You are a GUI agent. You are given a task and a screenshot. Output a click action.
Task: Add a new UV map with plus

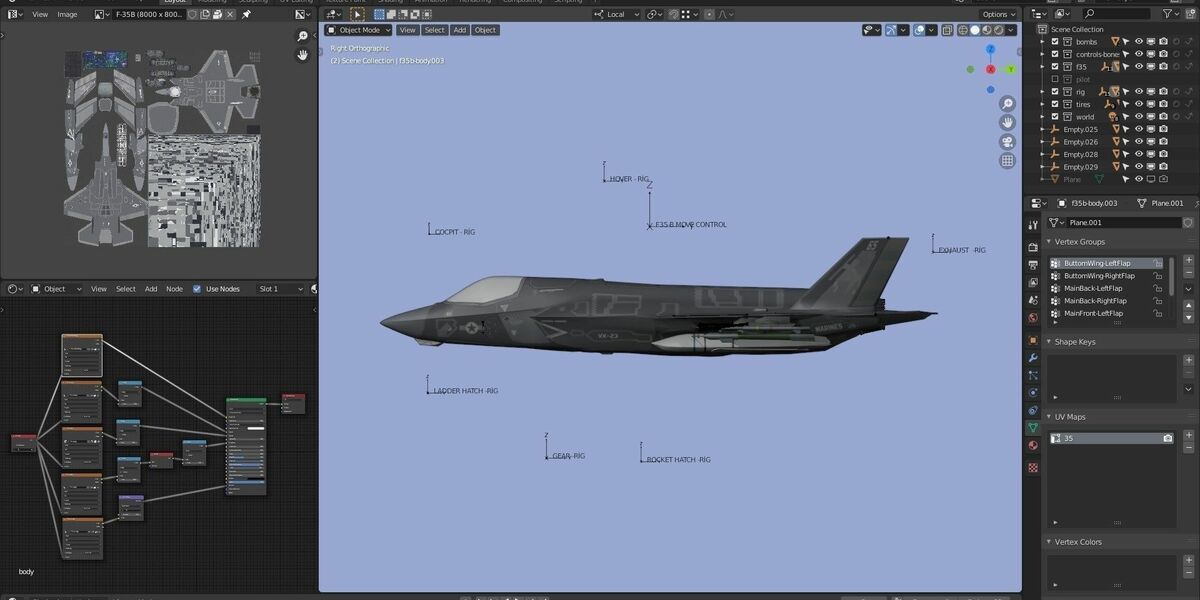pos(1189,436)
